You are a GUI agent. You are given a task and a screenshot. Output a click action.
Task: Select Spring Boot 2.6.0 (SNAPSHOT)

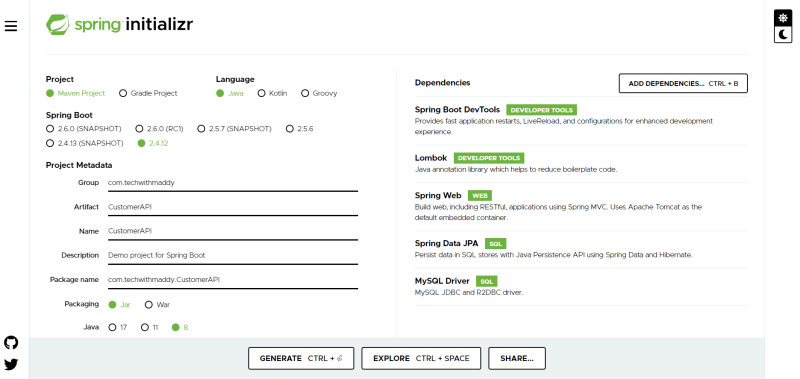tap(84, 129)
